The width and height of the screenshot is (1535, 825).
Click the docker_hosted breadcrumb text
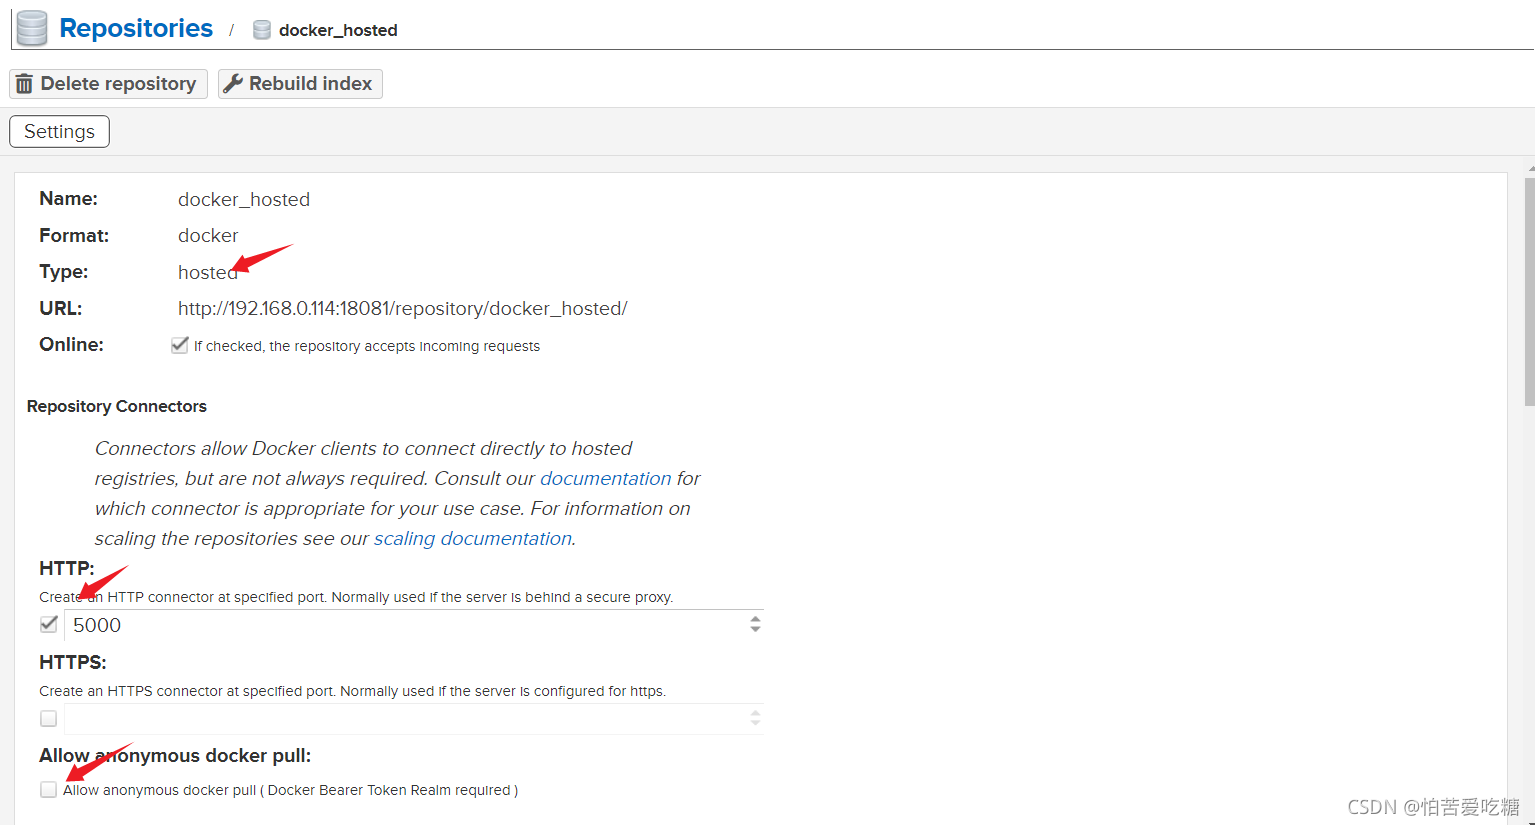coord(338,30)
